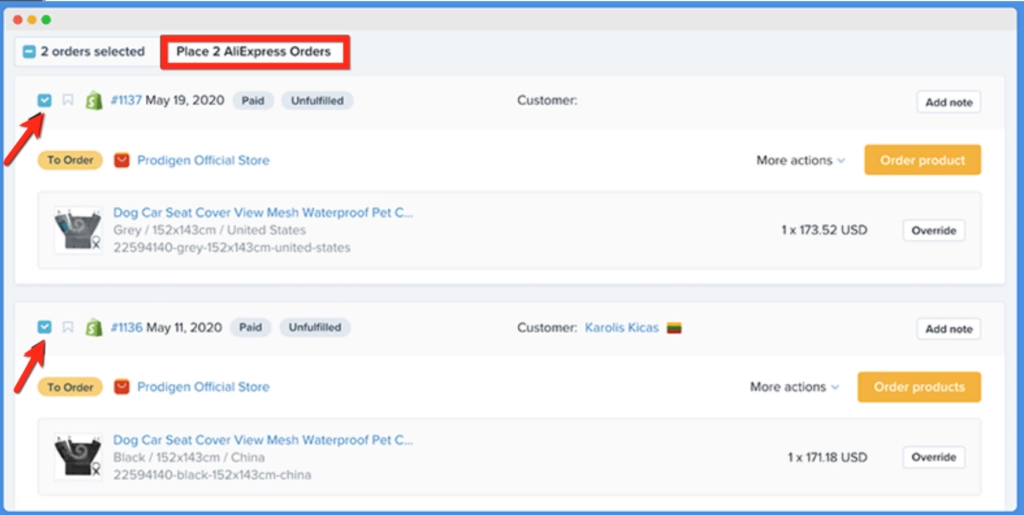
Task: Expand More actions for order #1136
Action: click(x=794, y=386)
